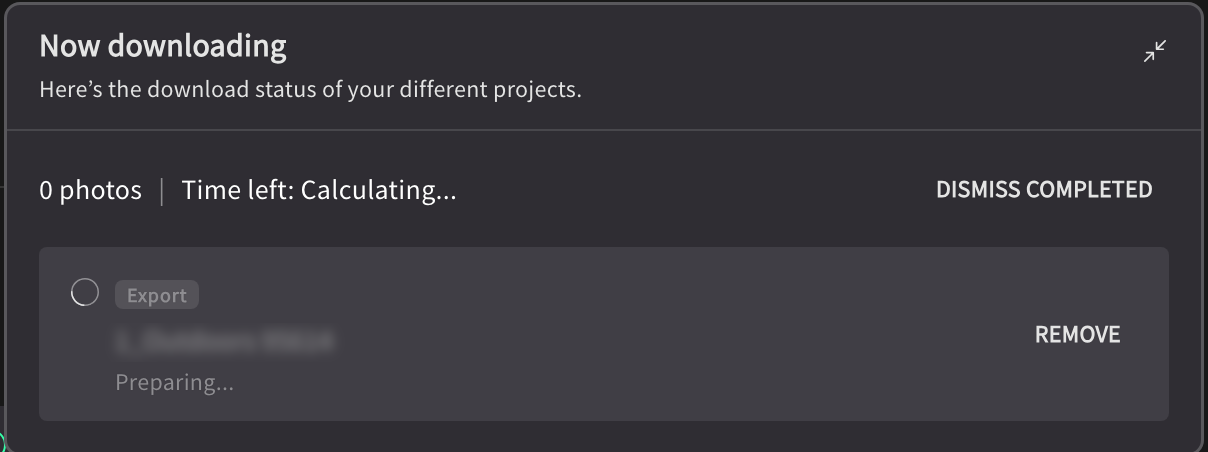The image size is (1208, 452).
Task: Click the Export tag badge
Action: click(157, 295)
